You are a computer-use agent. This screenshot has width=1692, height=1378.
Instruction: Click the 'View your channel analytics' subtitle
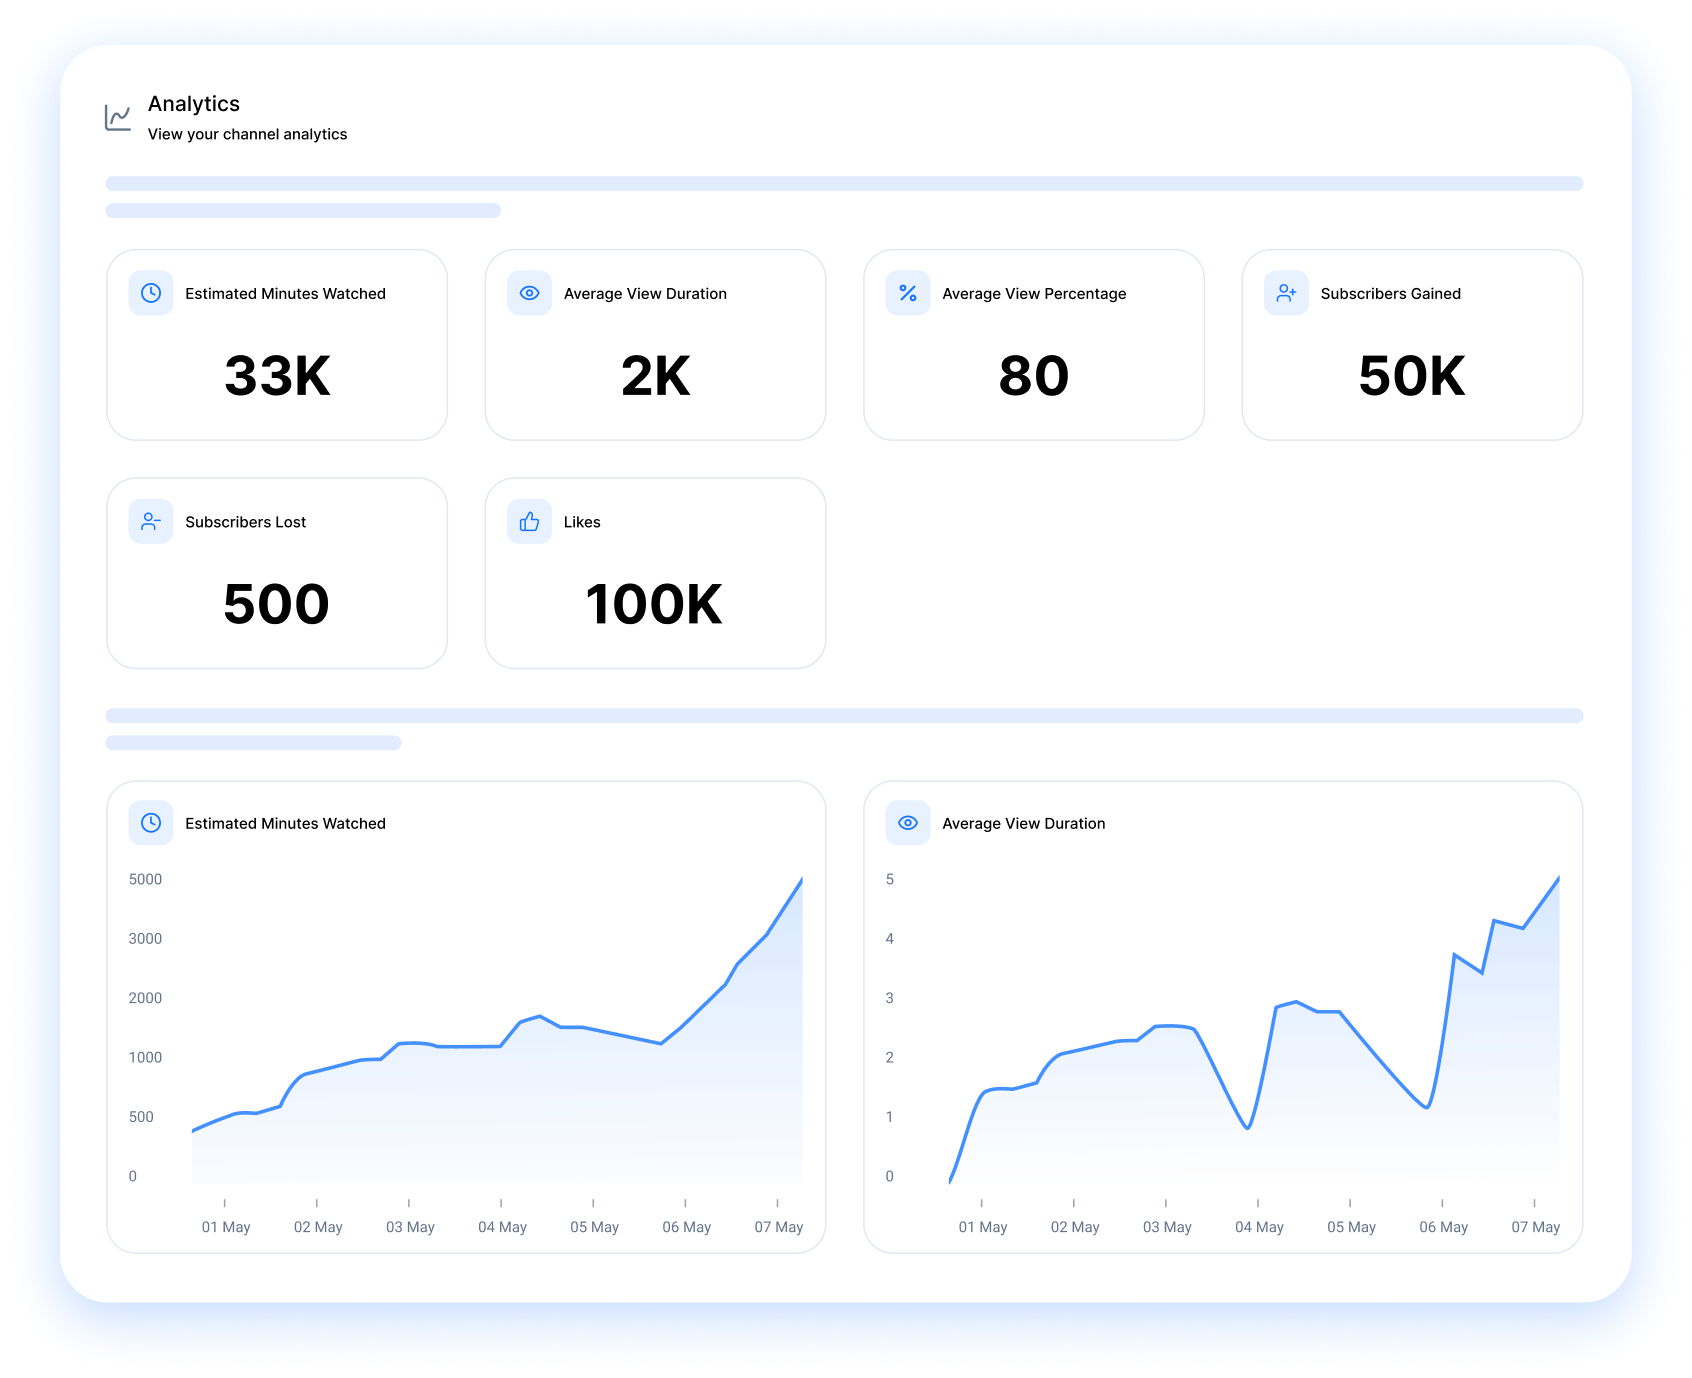pos(247,134)
